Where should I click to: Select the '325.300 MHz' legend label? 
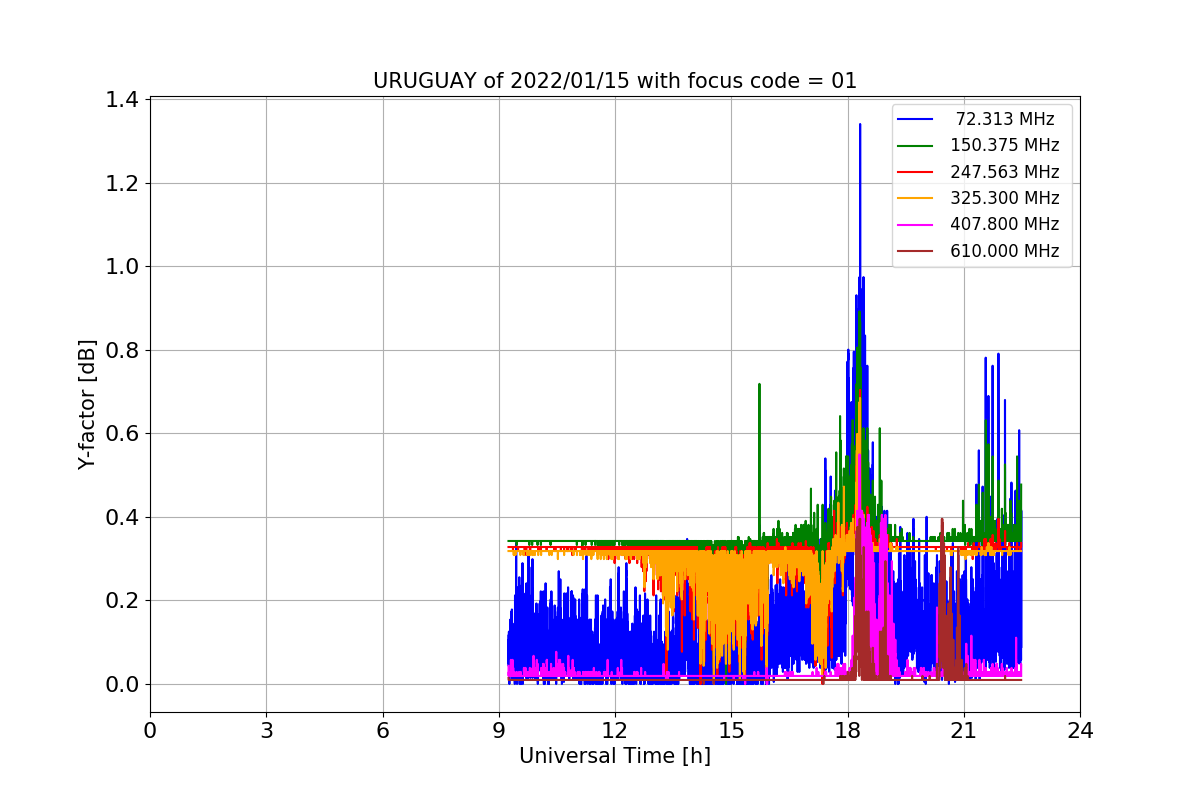pyautogui.click(x=1005, y=198)
